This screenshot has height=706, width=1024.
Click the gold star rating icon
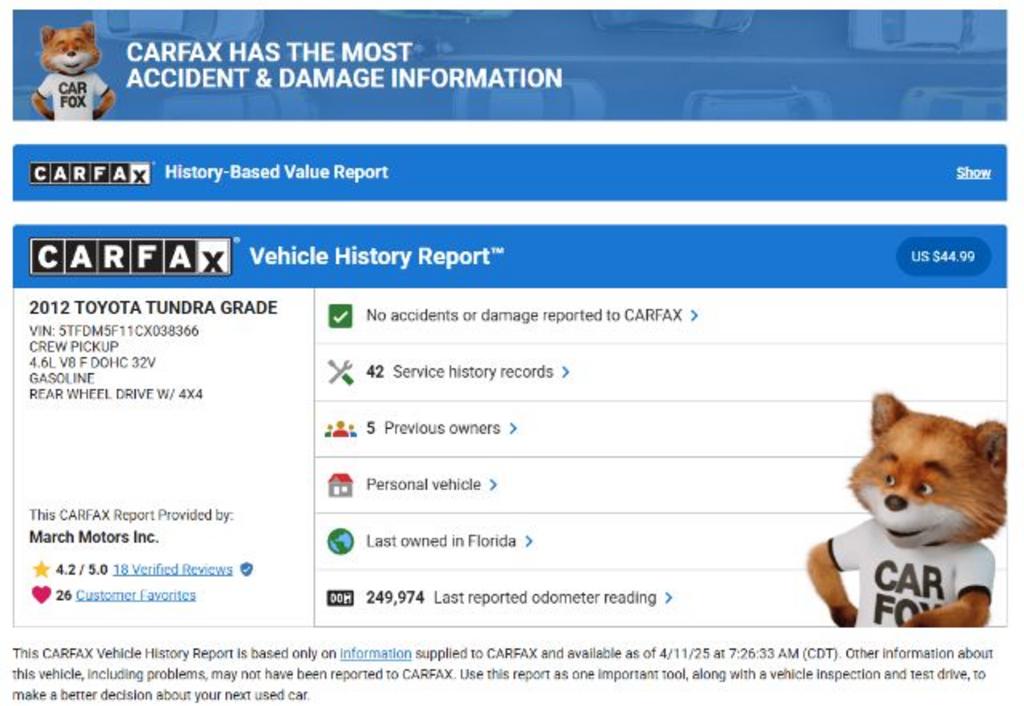click(x=41, y=570)
